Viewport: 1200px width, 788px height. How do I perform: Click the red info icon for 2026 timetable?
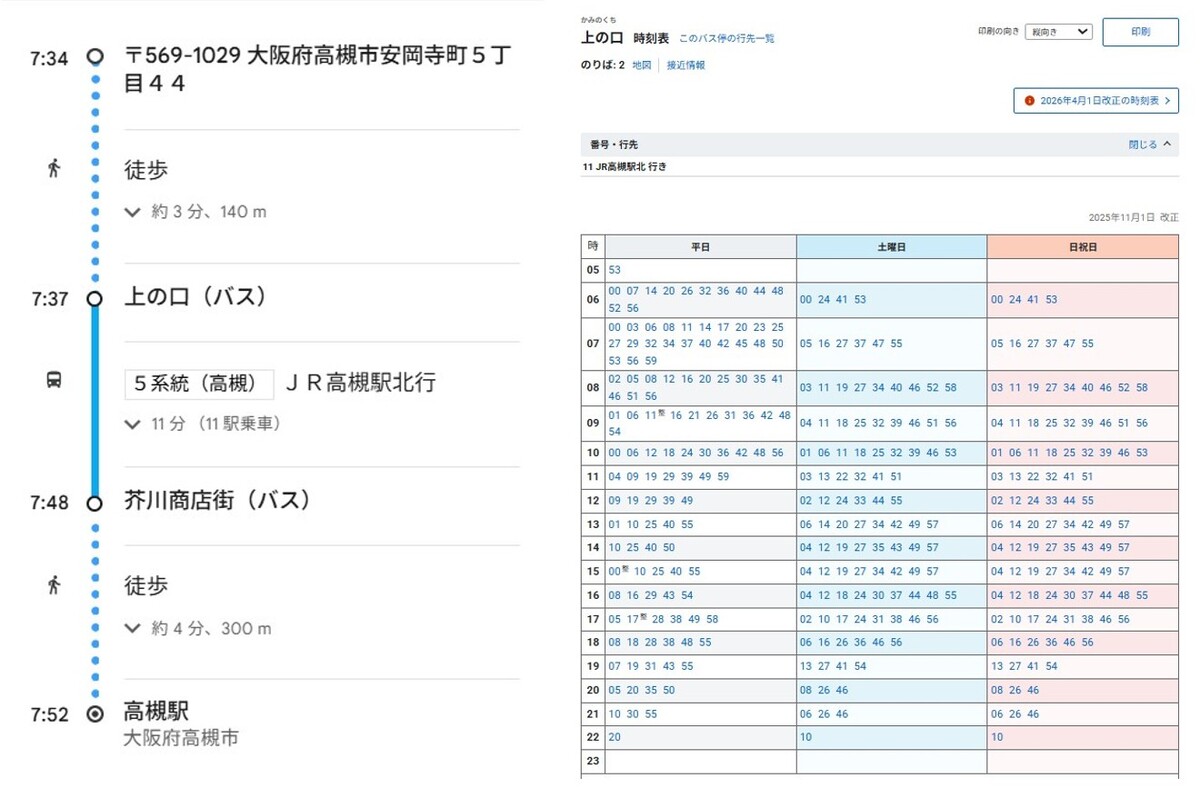click(1029, 101)
